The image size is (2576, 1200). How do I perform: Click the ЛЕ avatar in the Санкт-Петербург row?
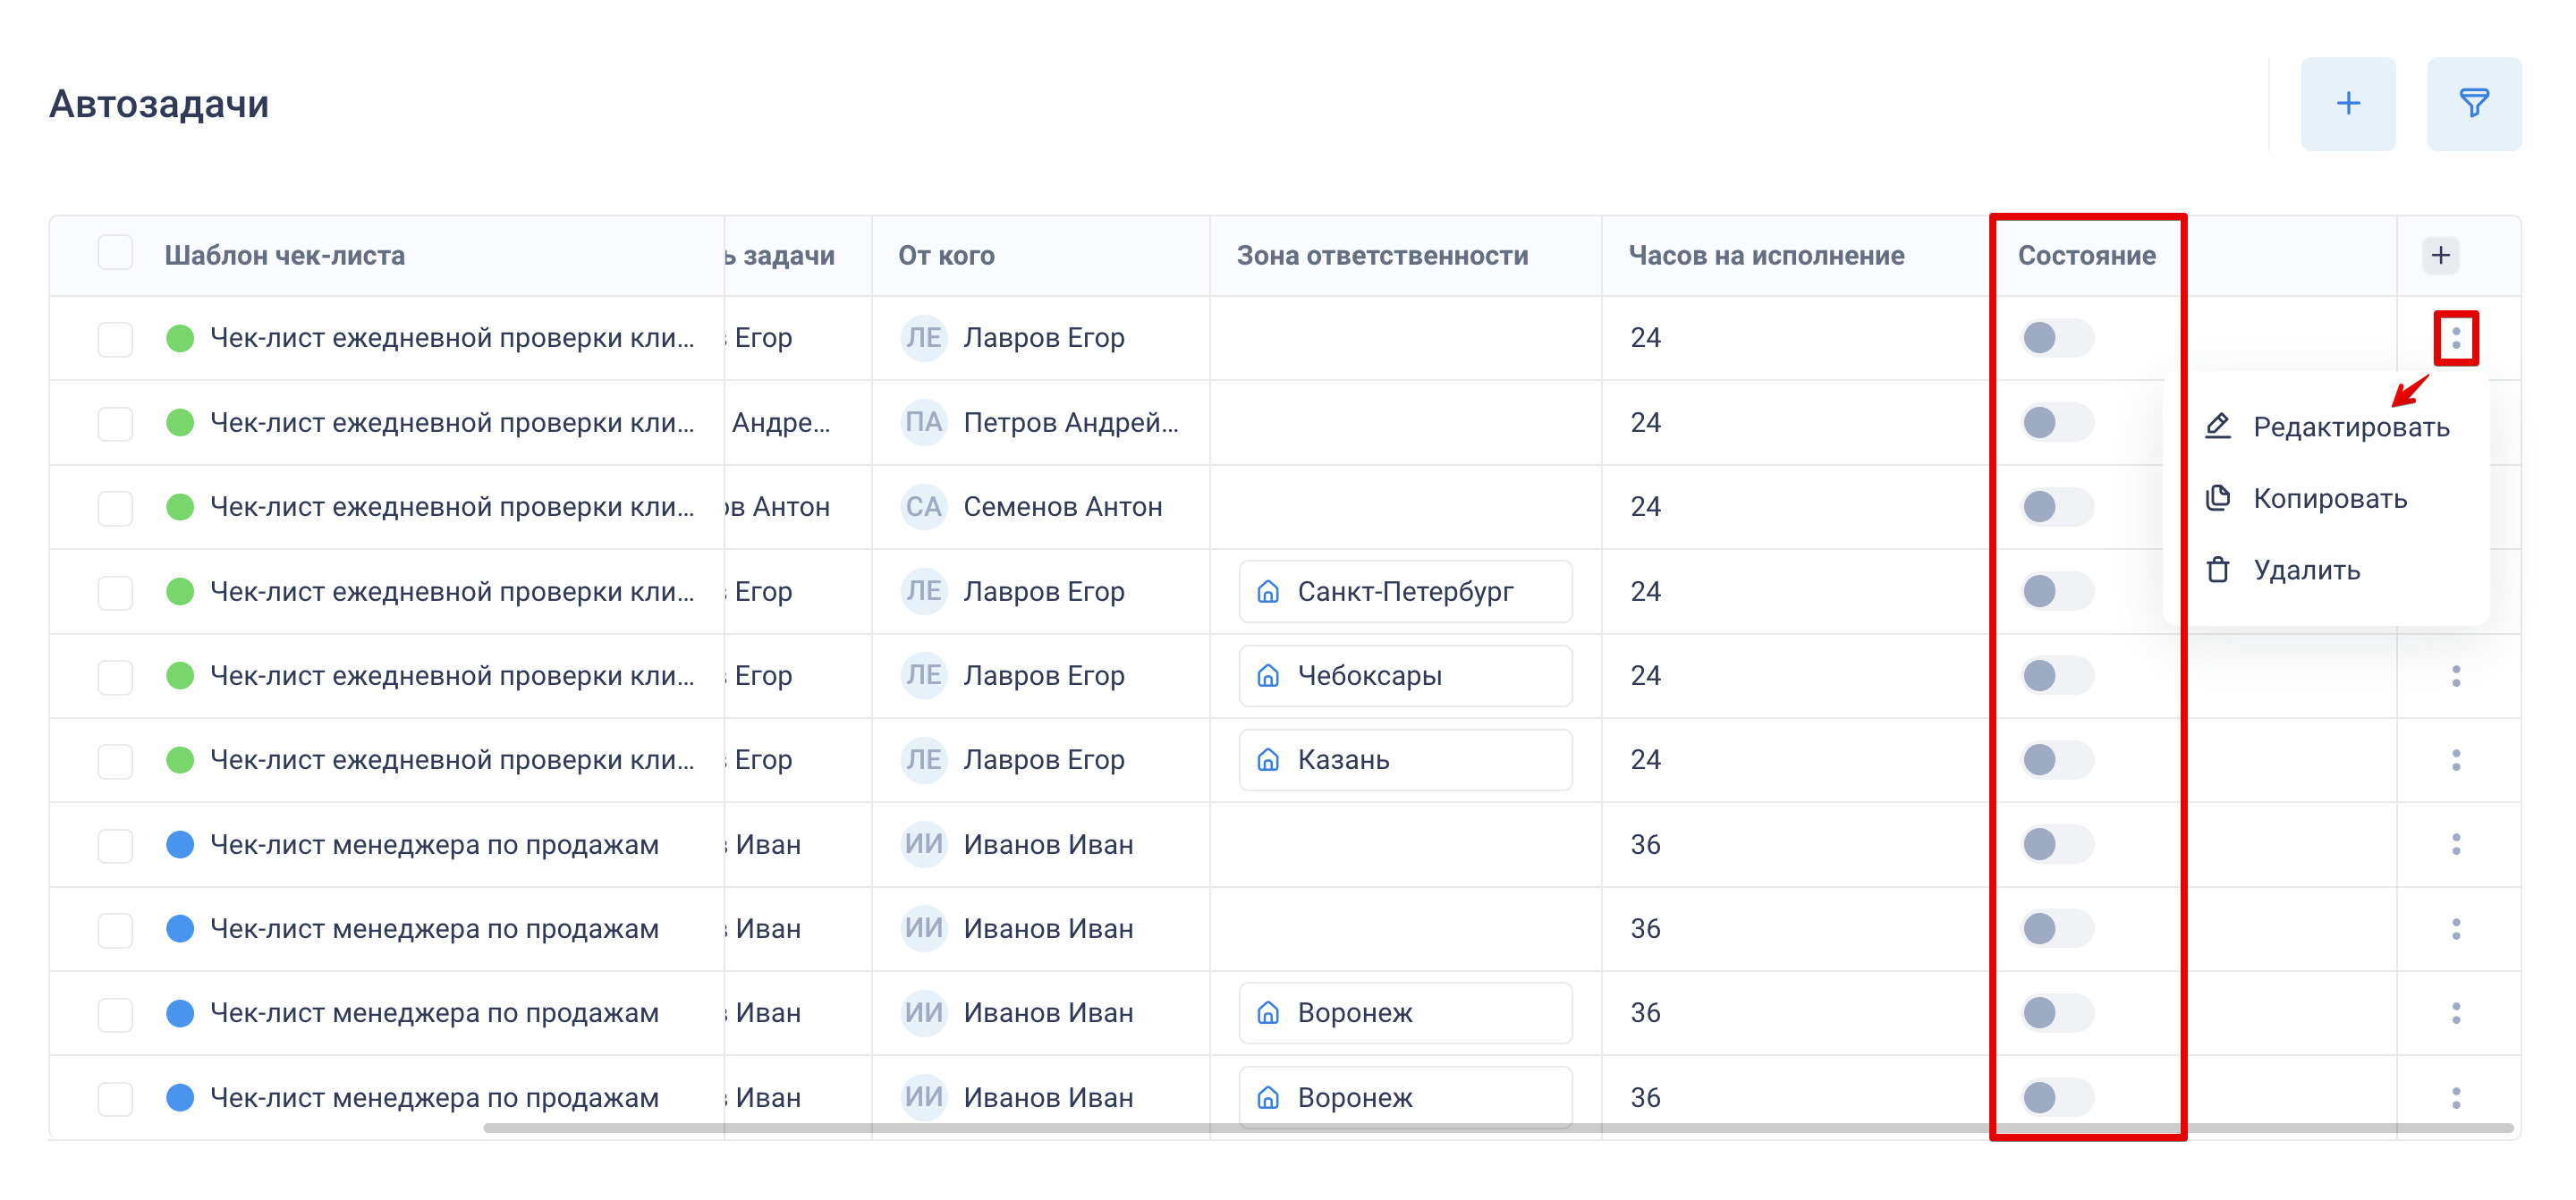click(923, 592)
